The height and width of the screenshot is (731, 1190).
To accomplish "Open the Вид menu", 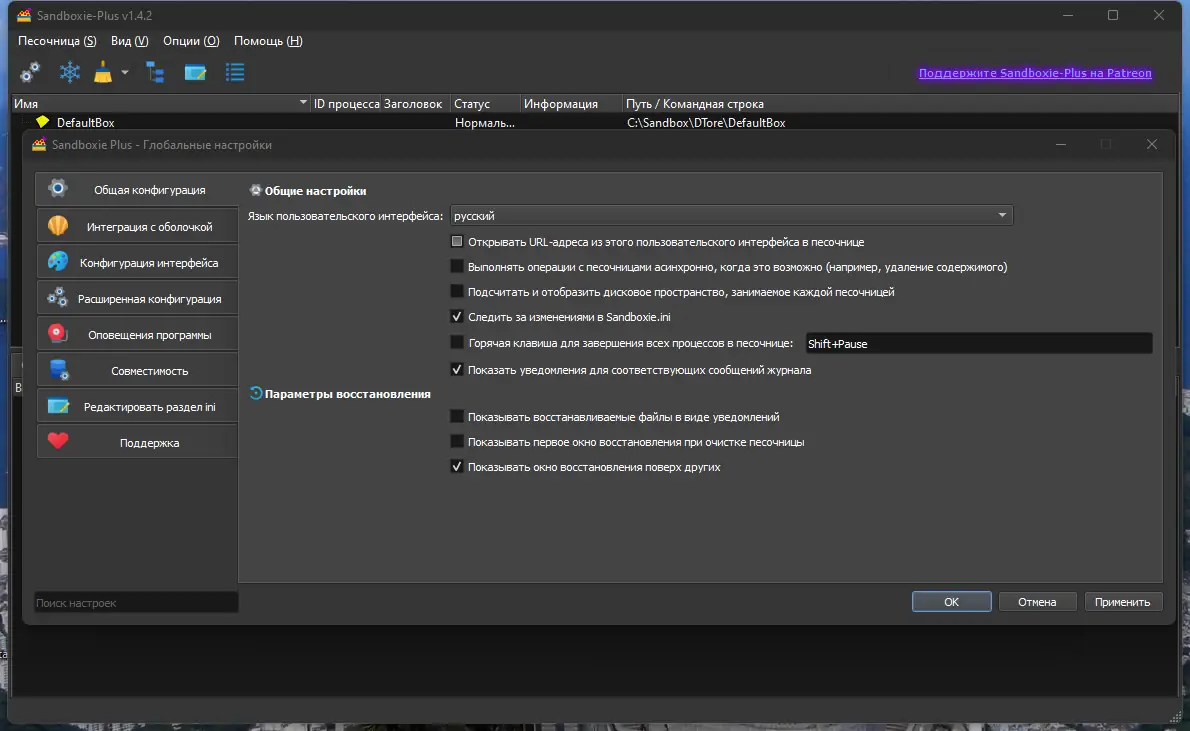I will (x=129, y=41).
